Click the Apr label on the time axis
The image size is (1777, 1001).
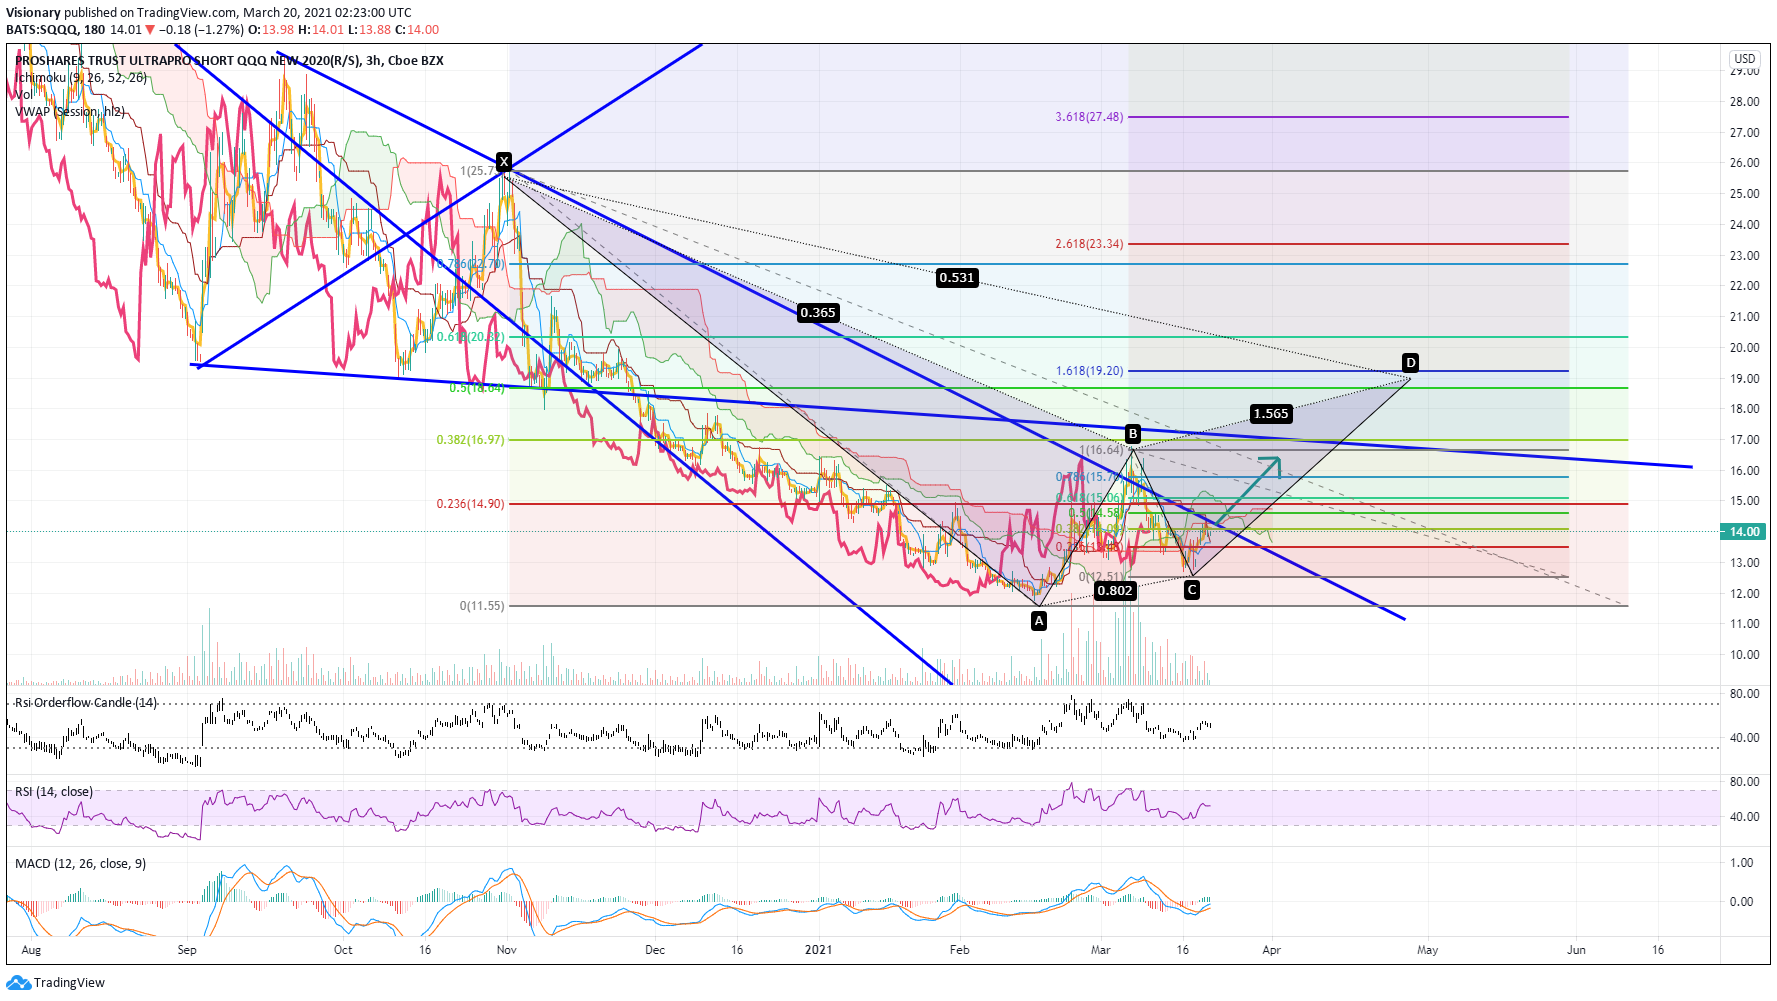(1272, 950)
